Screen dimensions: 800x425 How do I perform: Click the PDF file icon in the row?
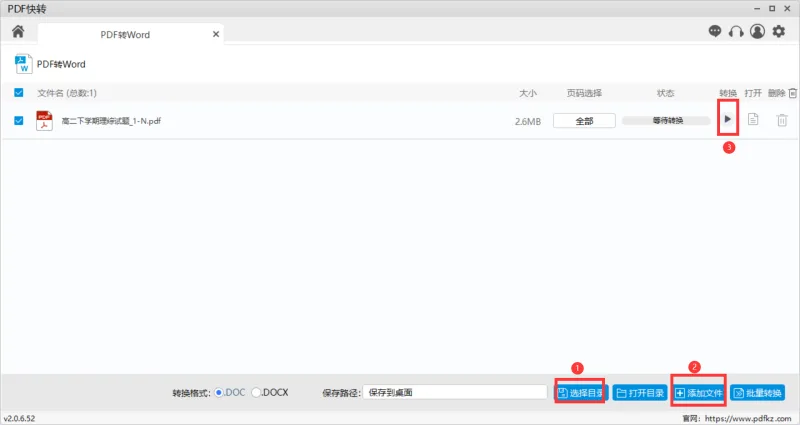coord(44,121)
